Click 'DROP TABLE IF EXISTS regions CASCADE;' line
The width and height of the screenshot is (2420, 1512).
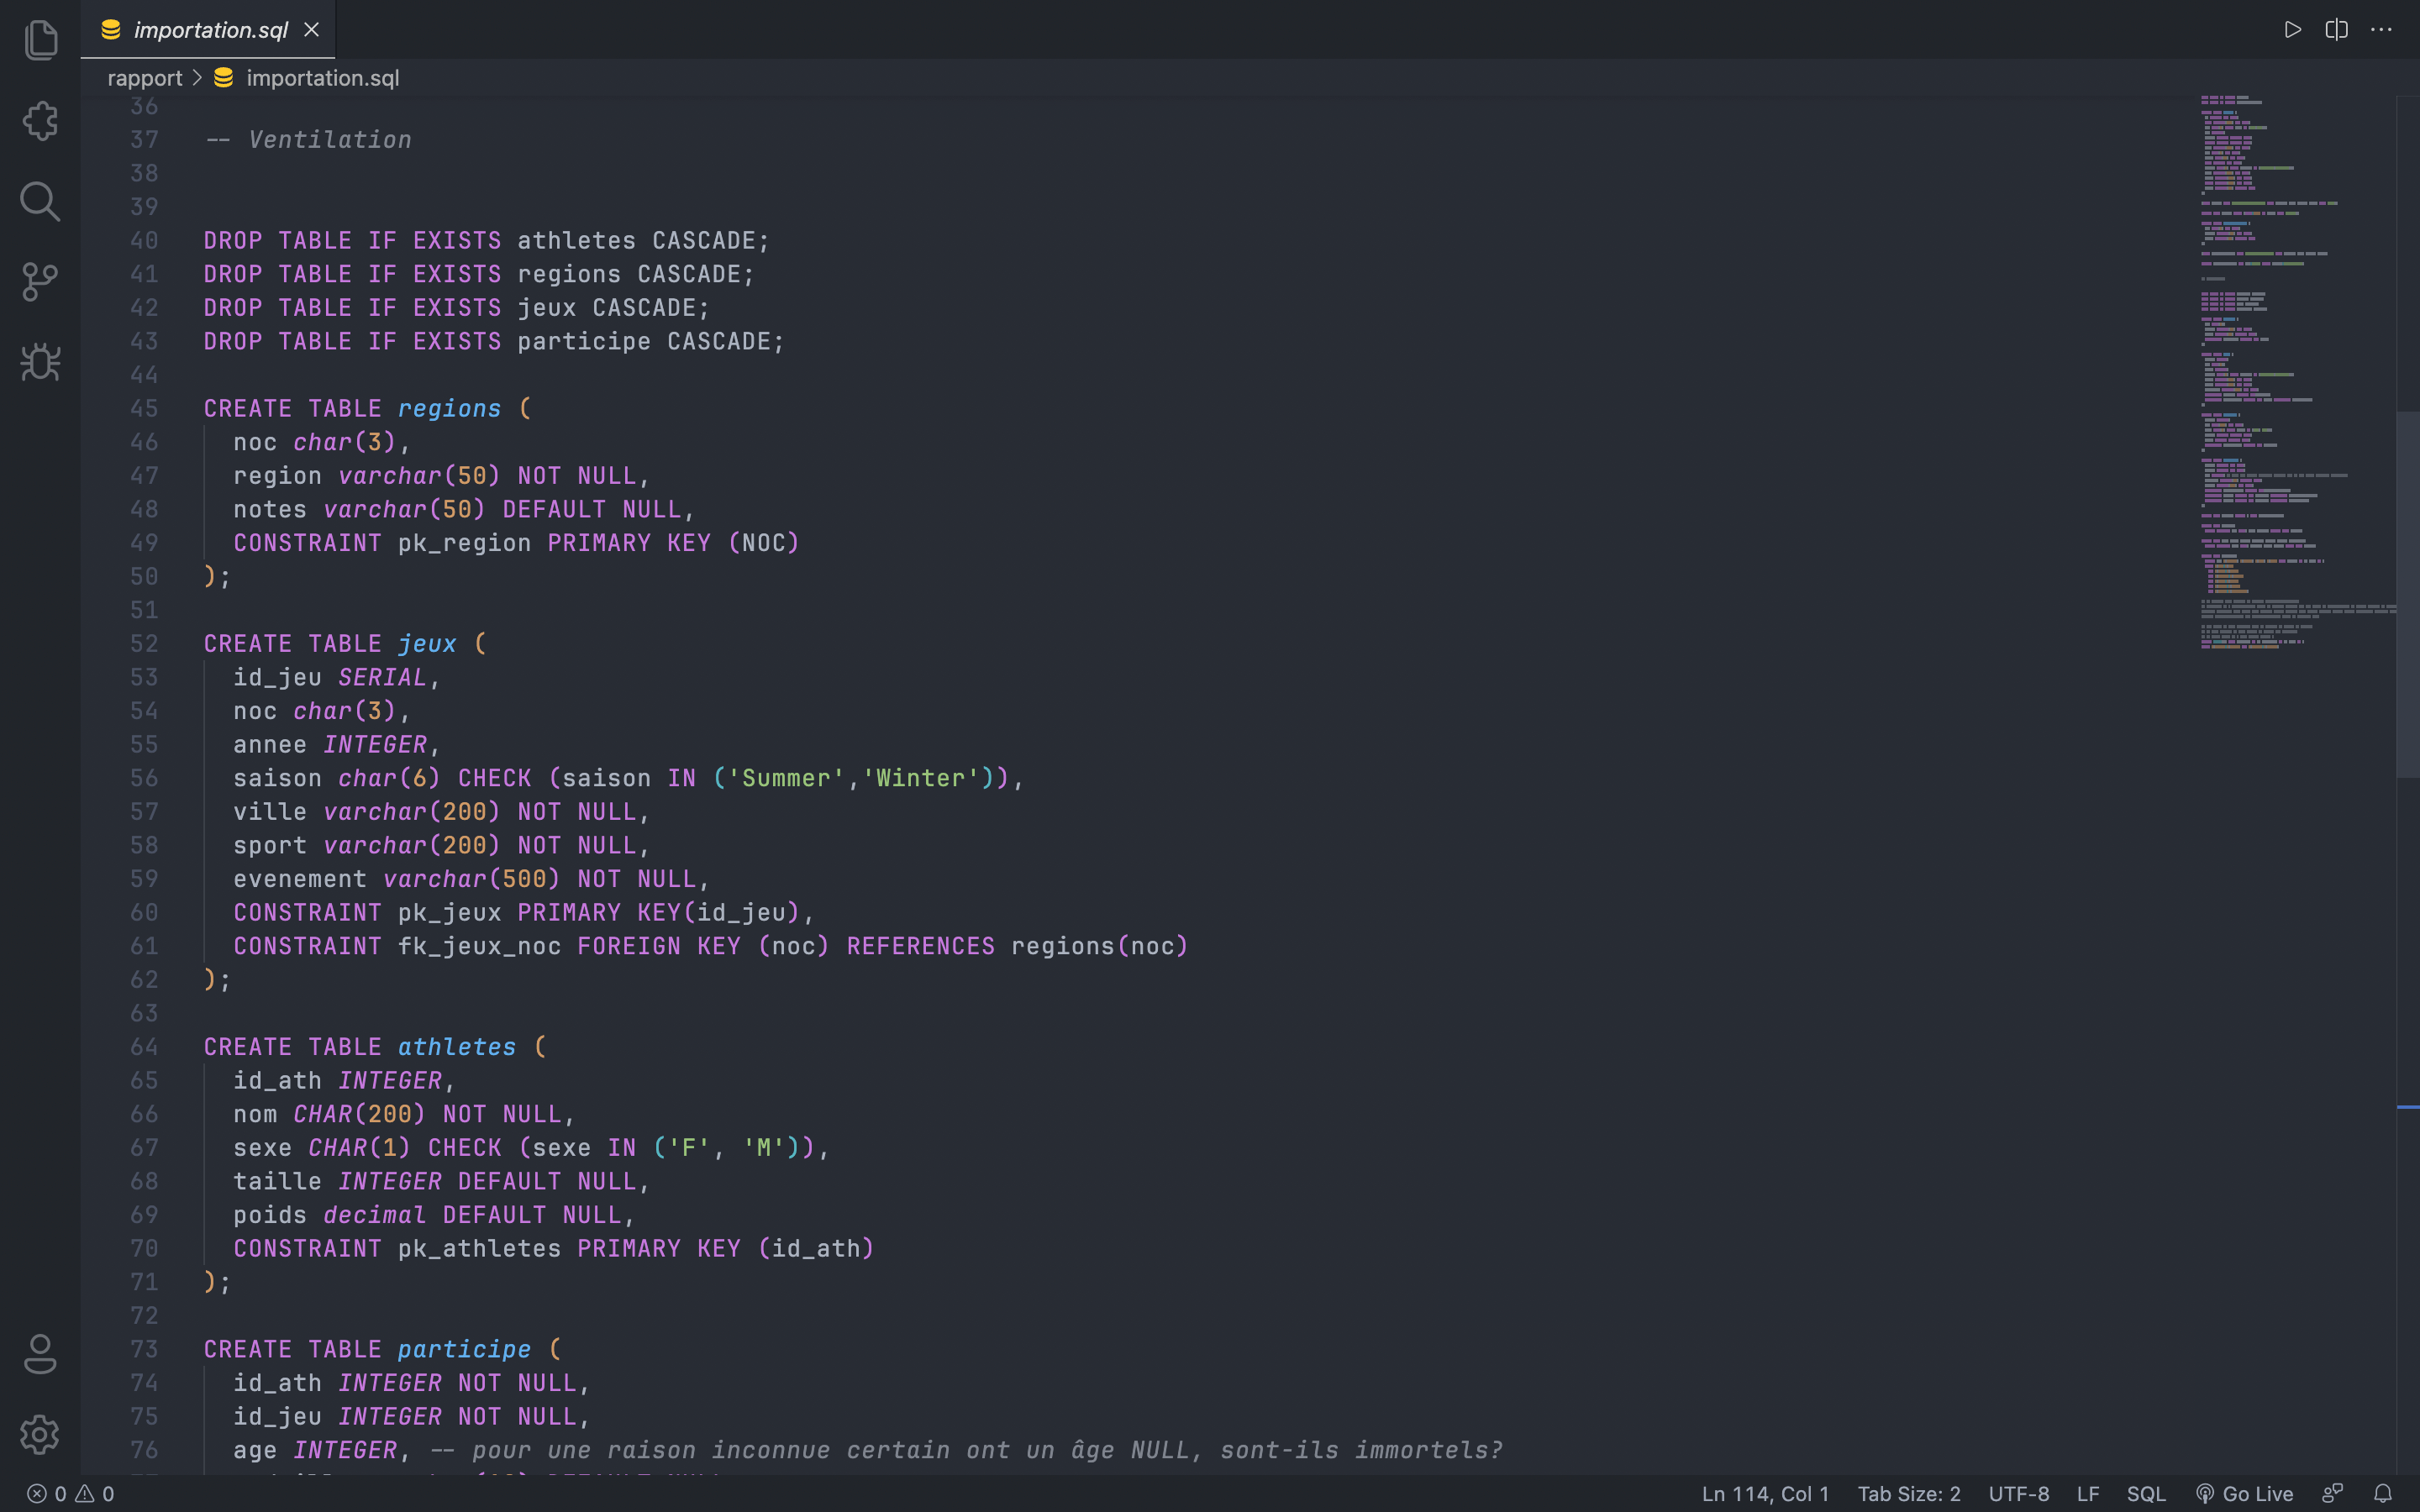coord(479,274)
